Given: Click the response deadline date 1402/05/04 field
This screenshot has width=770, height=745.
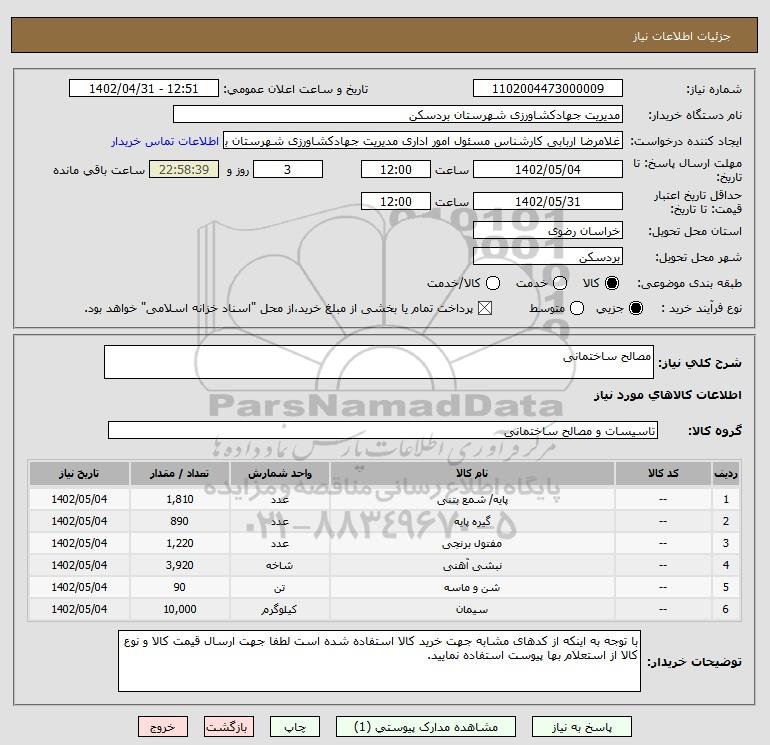Looking at the screenshot, I should [x=548, y=170].
